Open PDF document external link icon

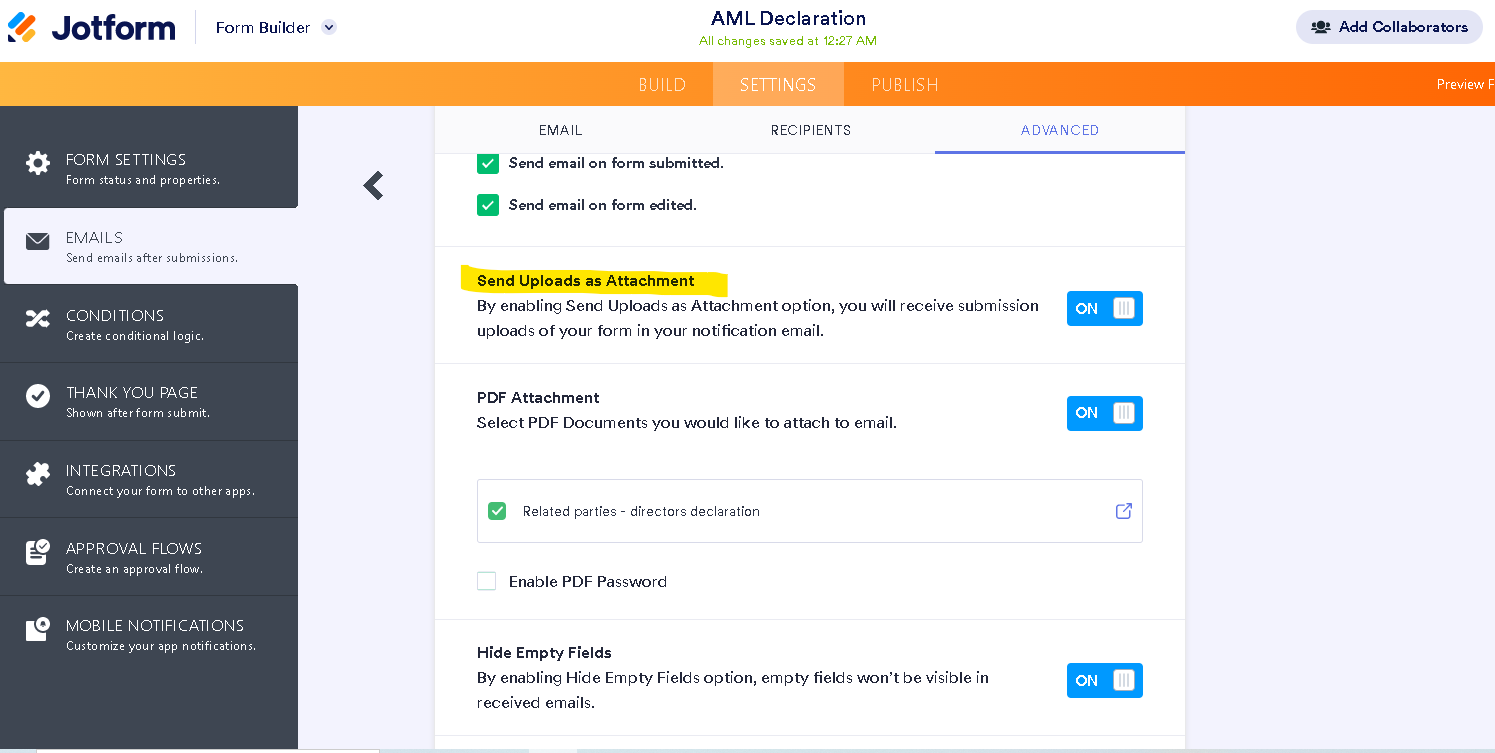click(x=1123, y=511)
